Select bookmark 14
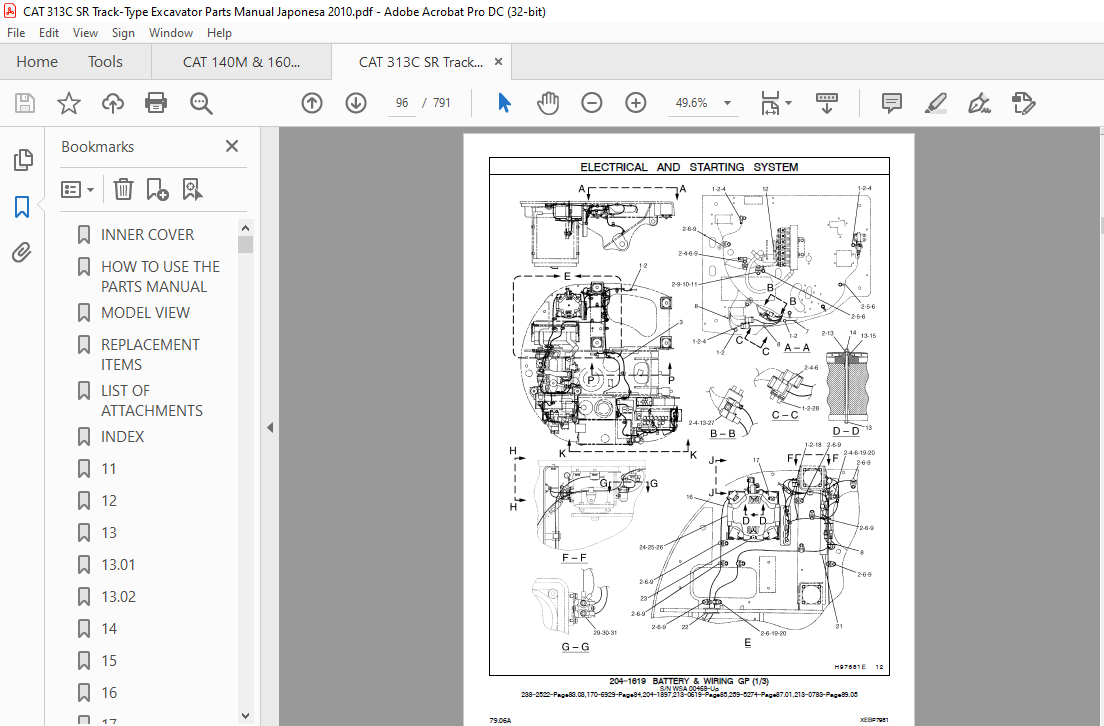 pos(108,629)
